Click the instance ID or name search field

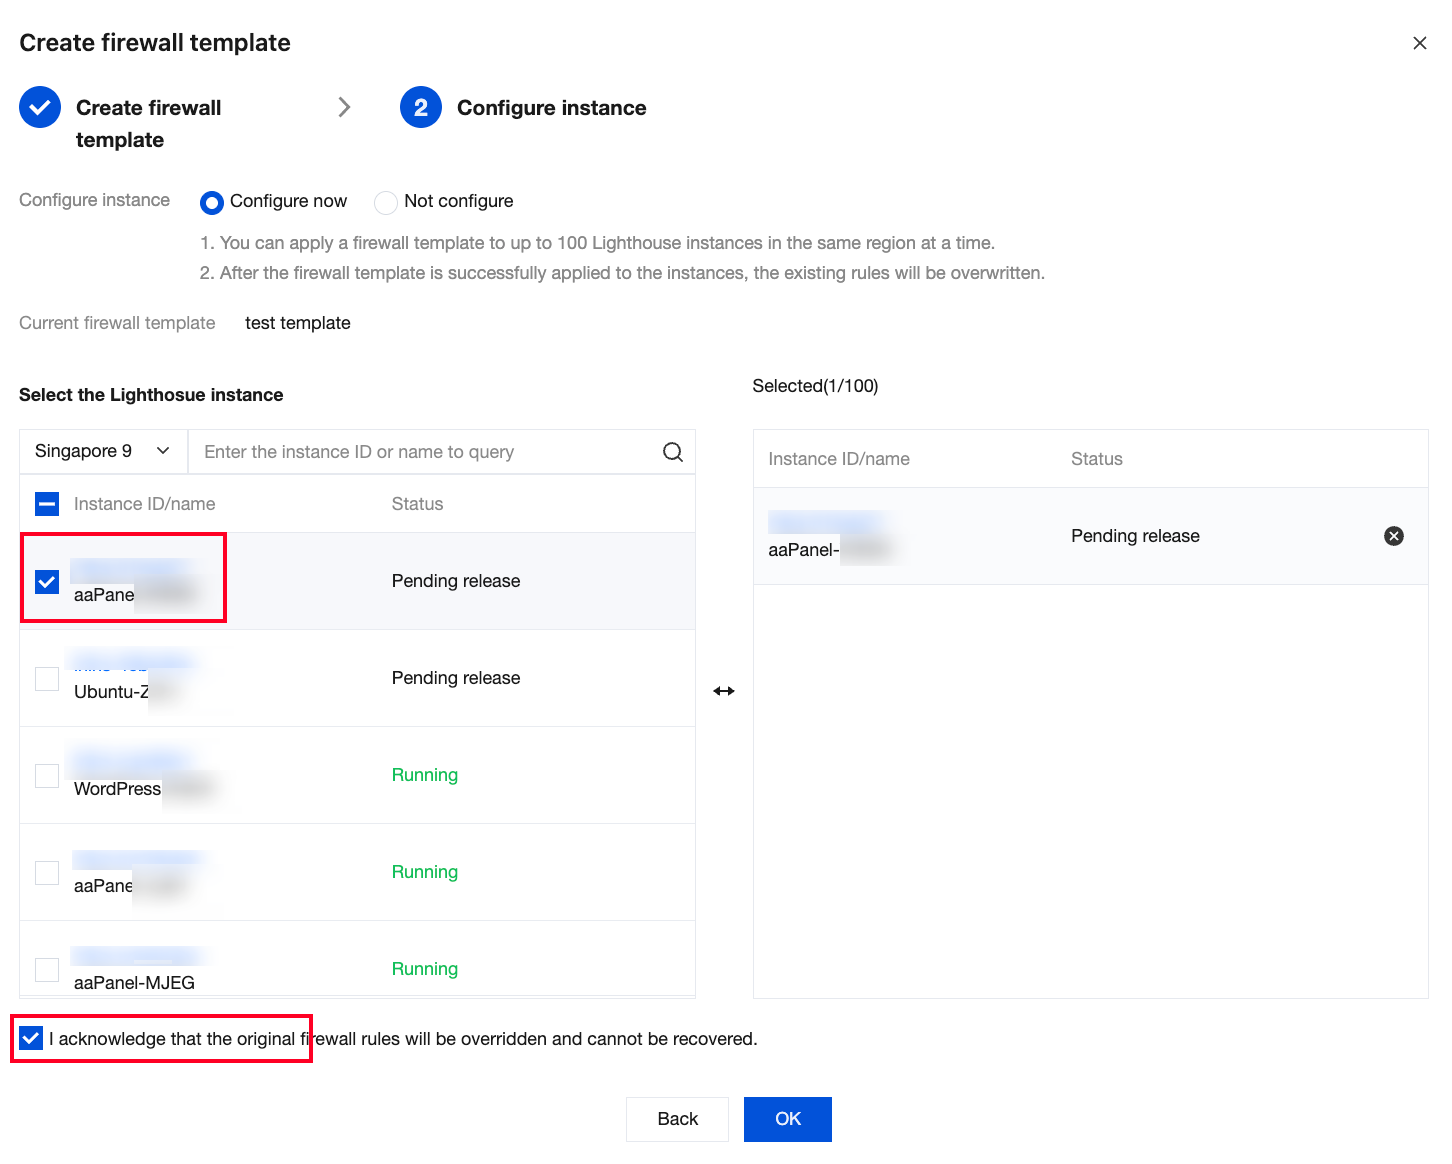pyautogui.click(x=425, y=452)
